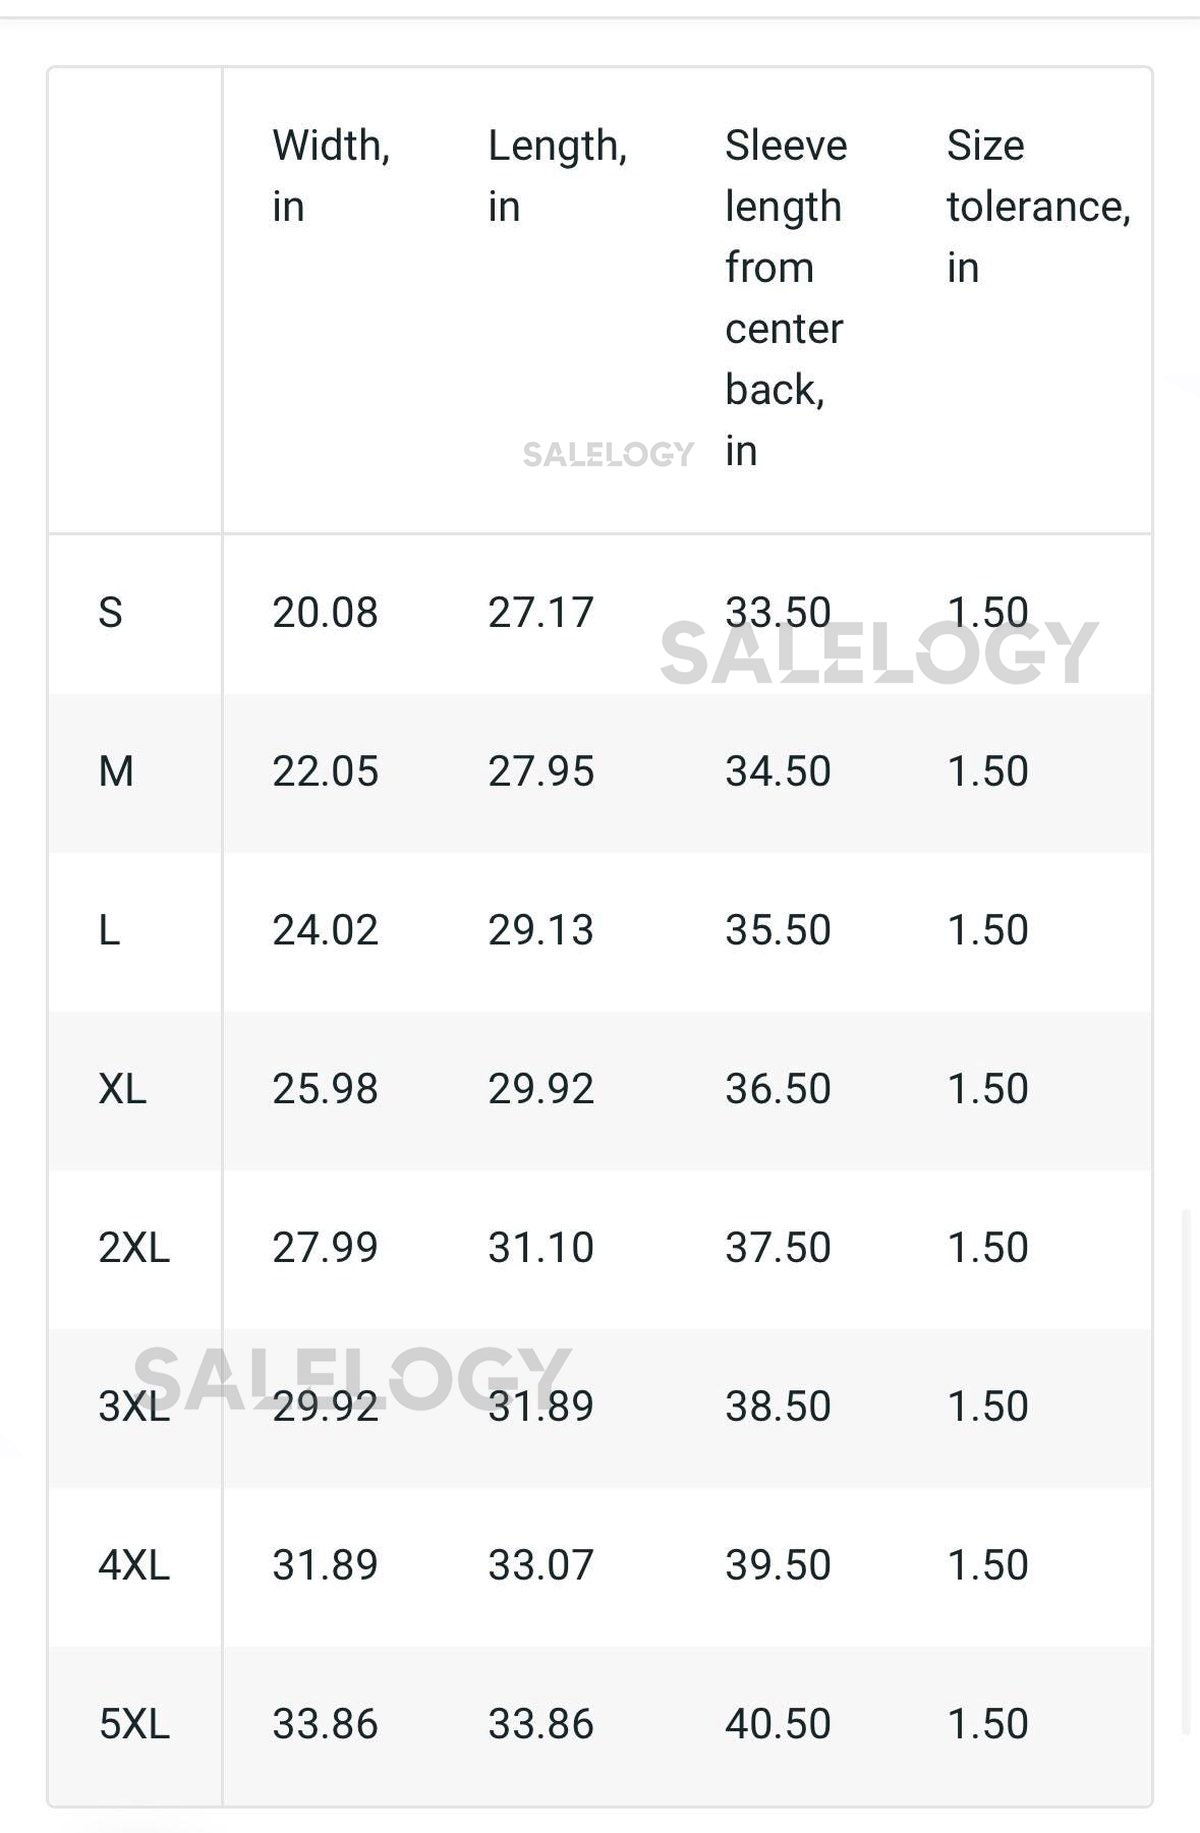Click the 31.10 length cell

pos(541,1247)
